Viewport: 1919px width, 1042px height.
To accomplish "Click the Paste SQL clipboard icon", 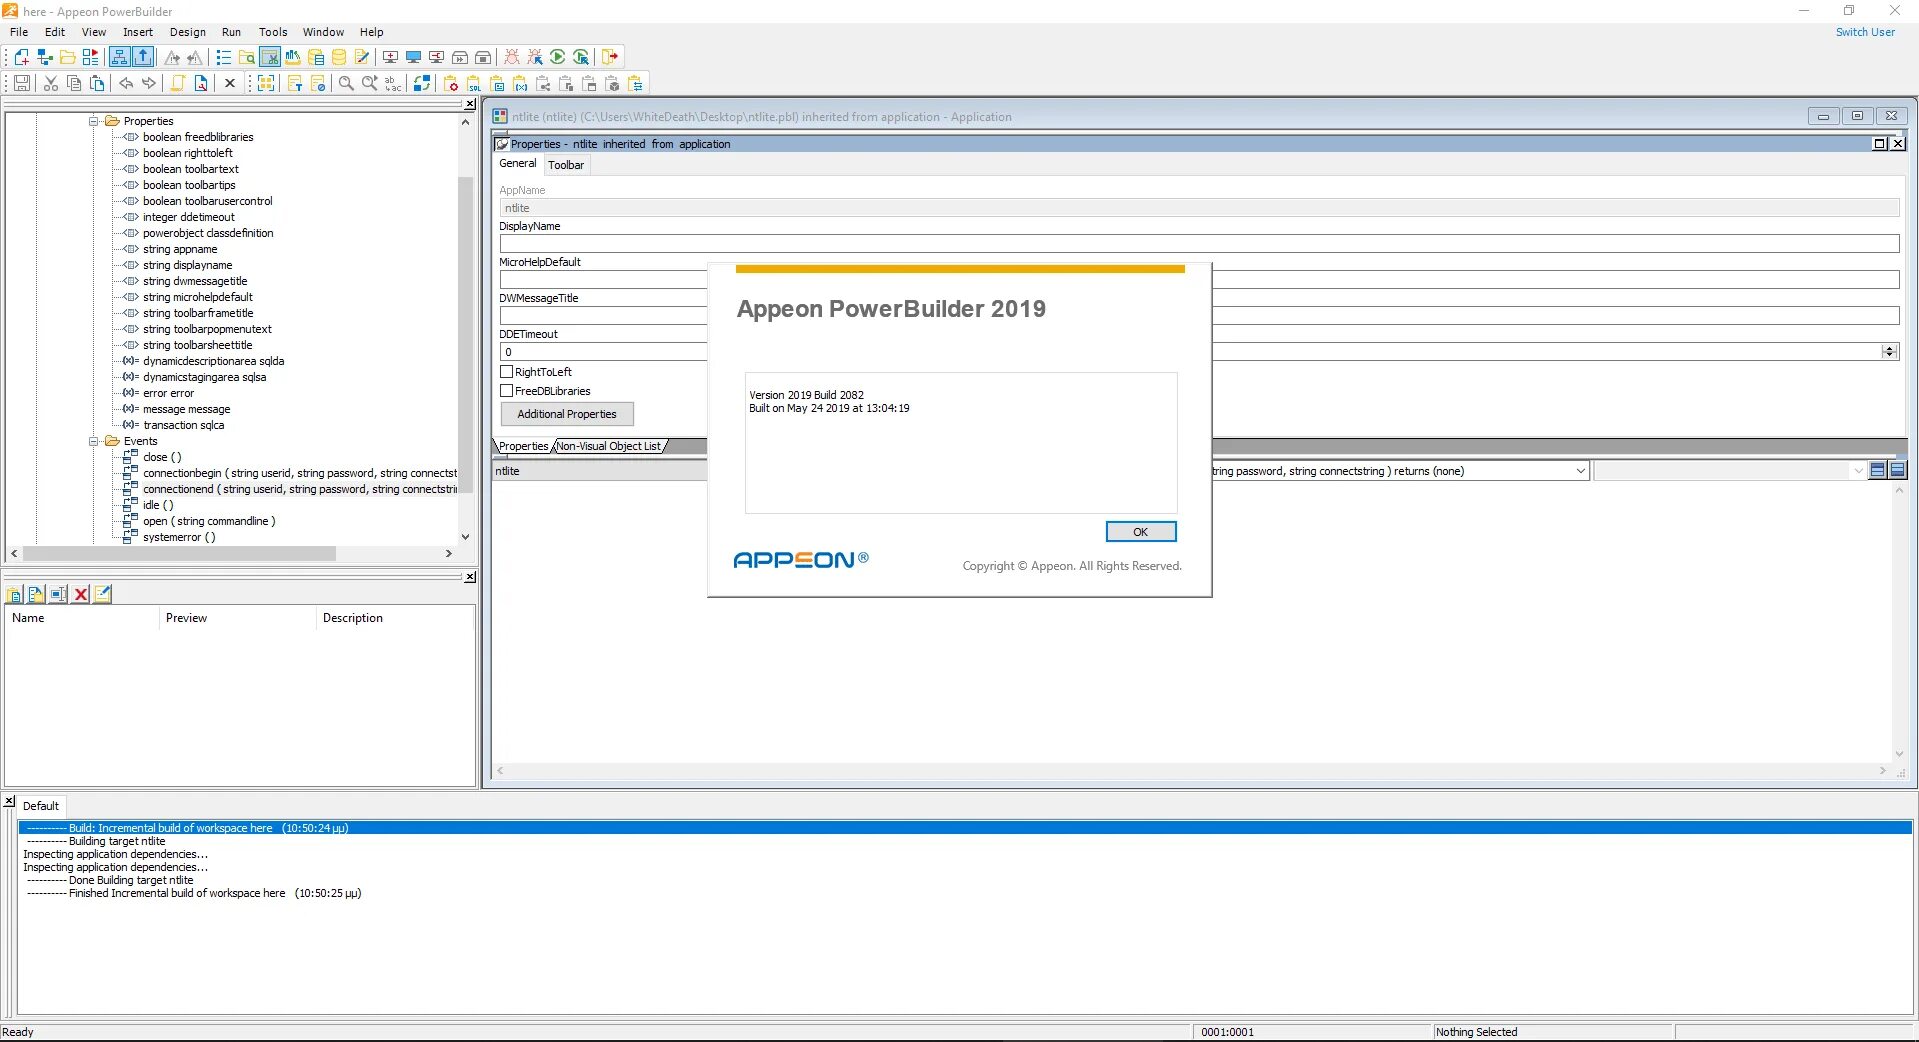I will point(474,83).
